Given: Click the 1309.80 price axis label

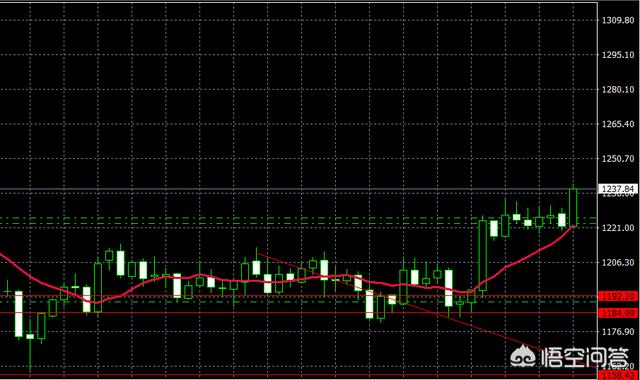Looking at the screenshot, I should click(x=618, y=20).
